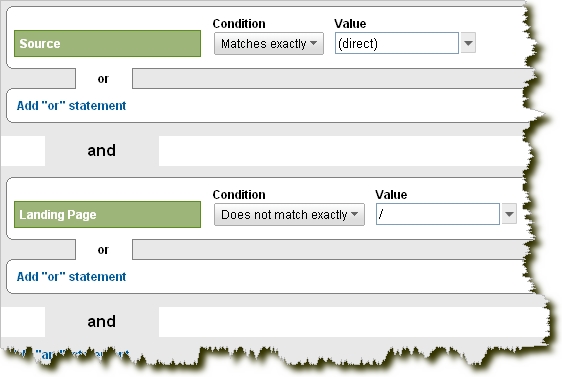Select the green Source dimension box
The height and width of the screenshot is (377, 562).
tap(107, 43)
